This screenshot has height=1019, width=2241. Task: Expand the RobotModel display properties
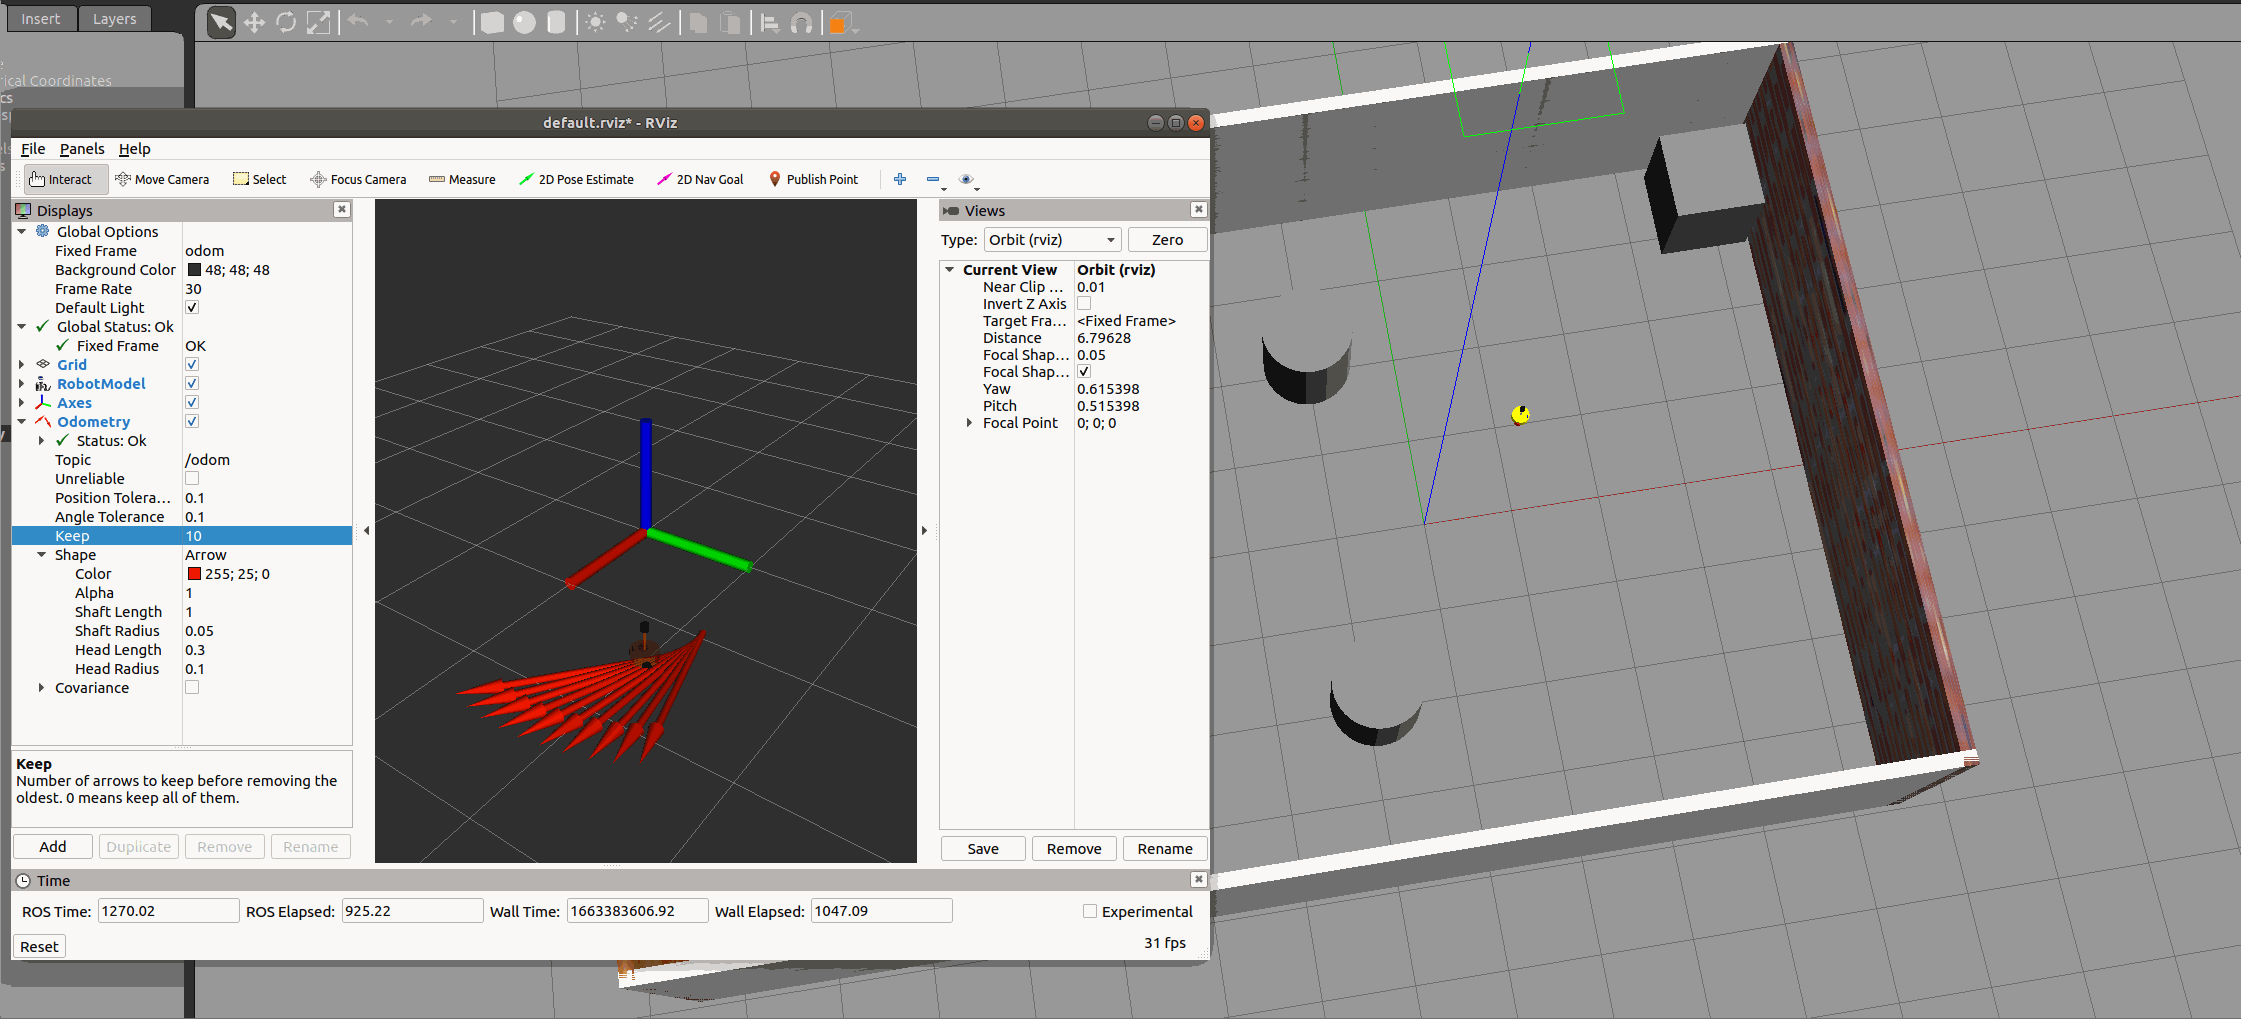click(22, 383)
